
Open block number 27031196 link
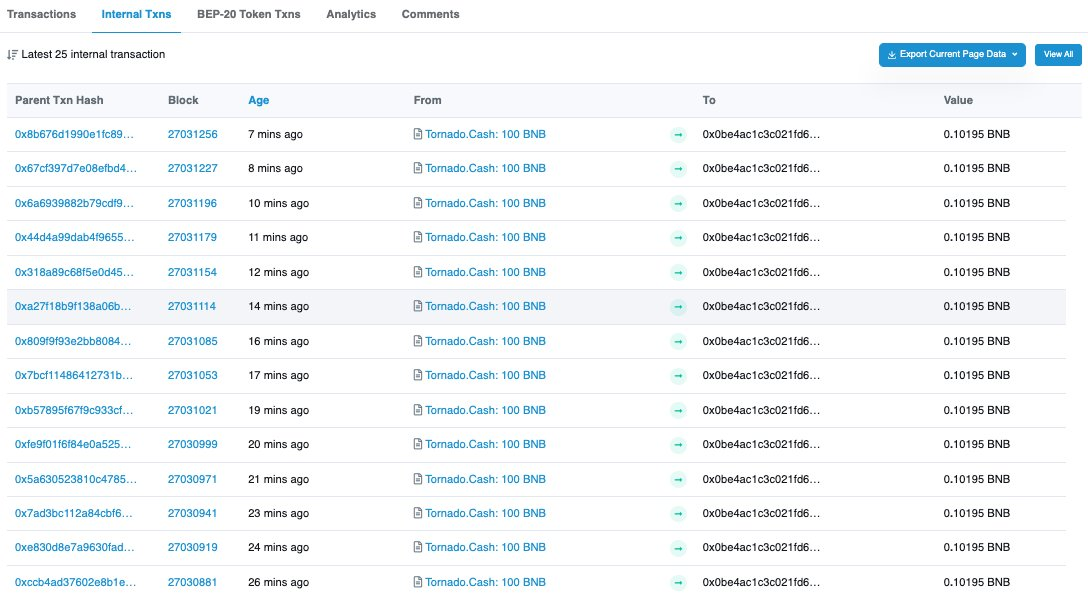(192, 203)
